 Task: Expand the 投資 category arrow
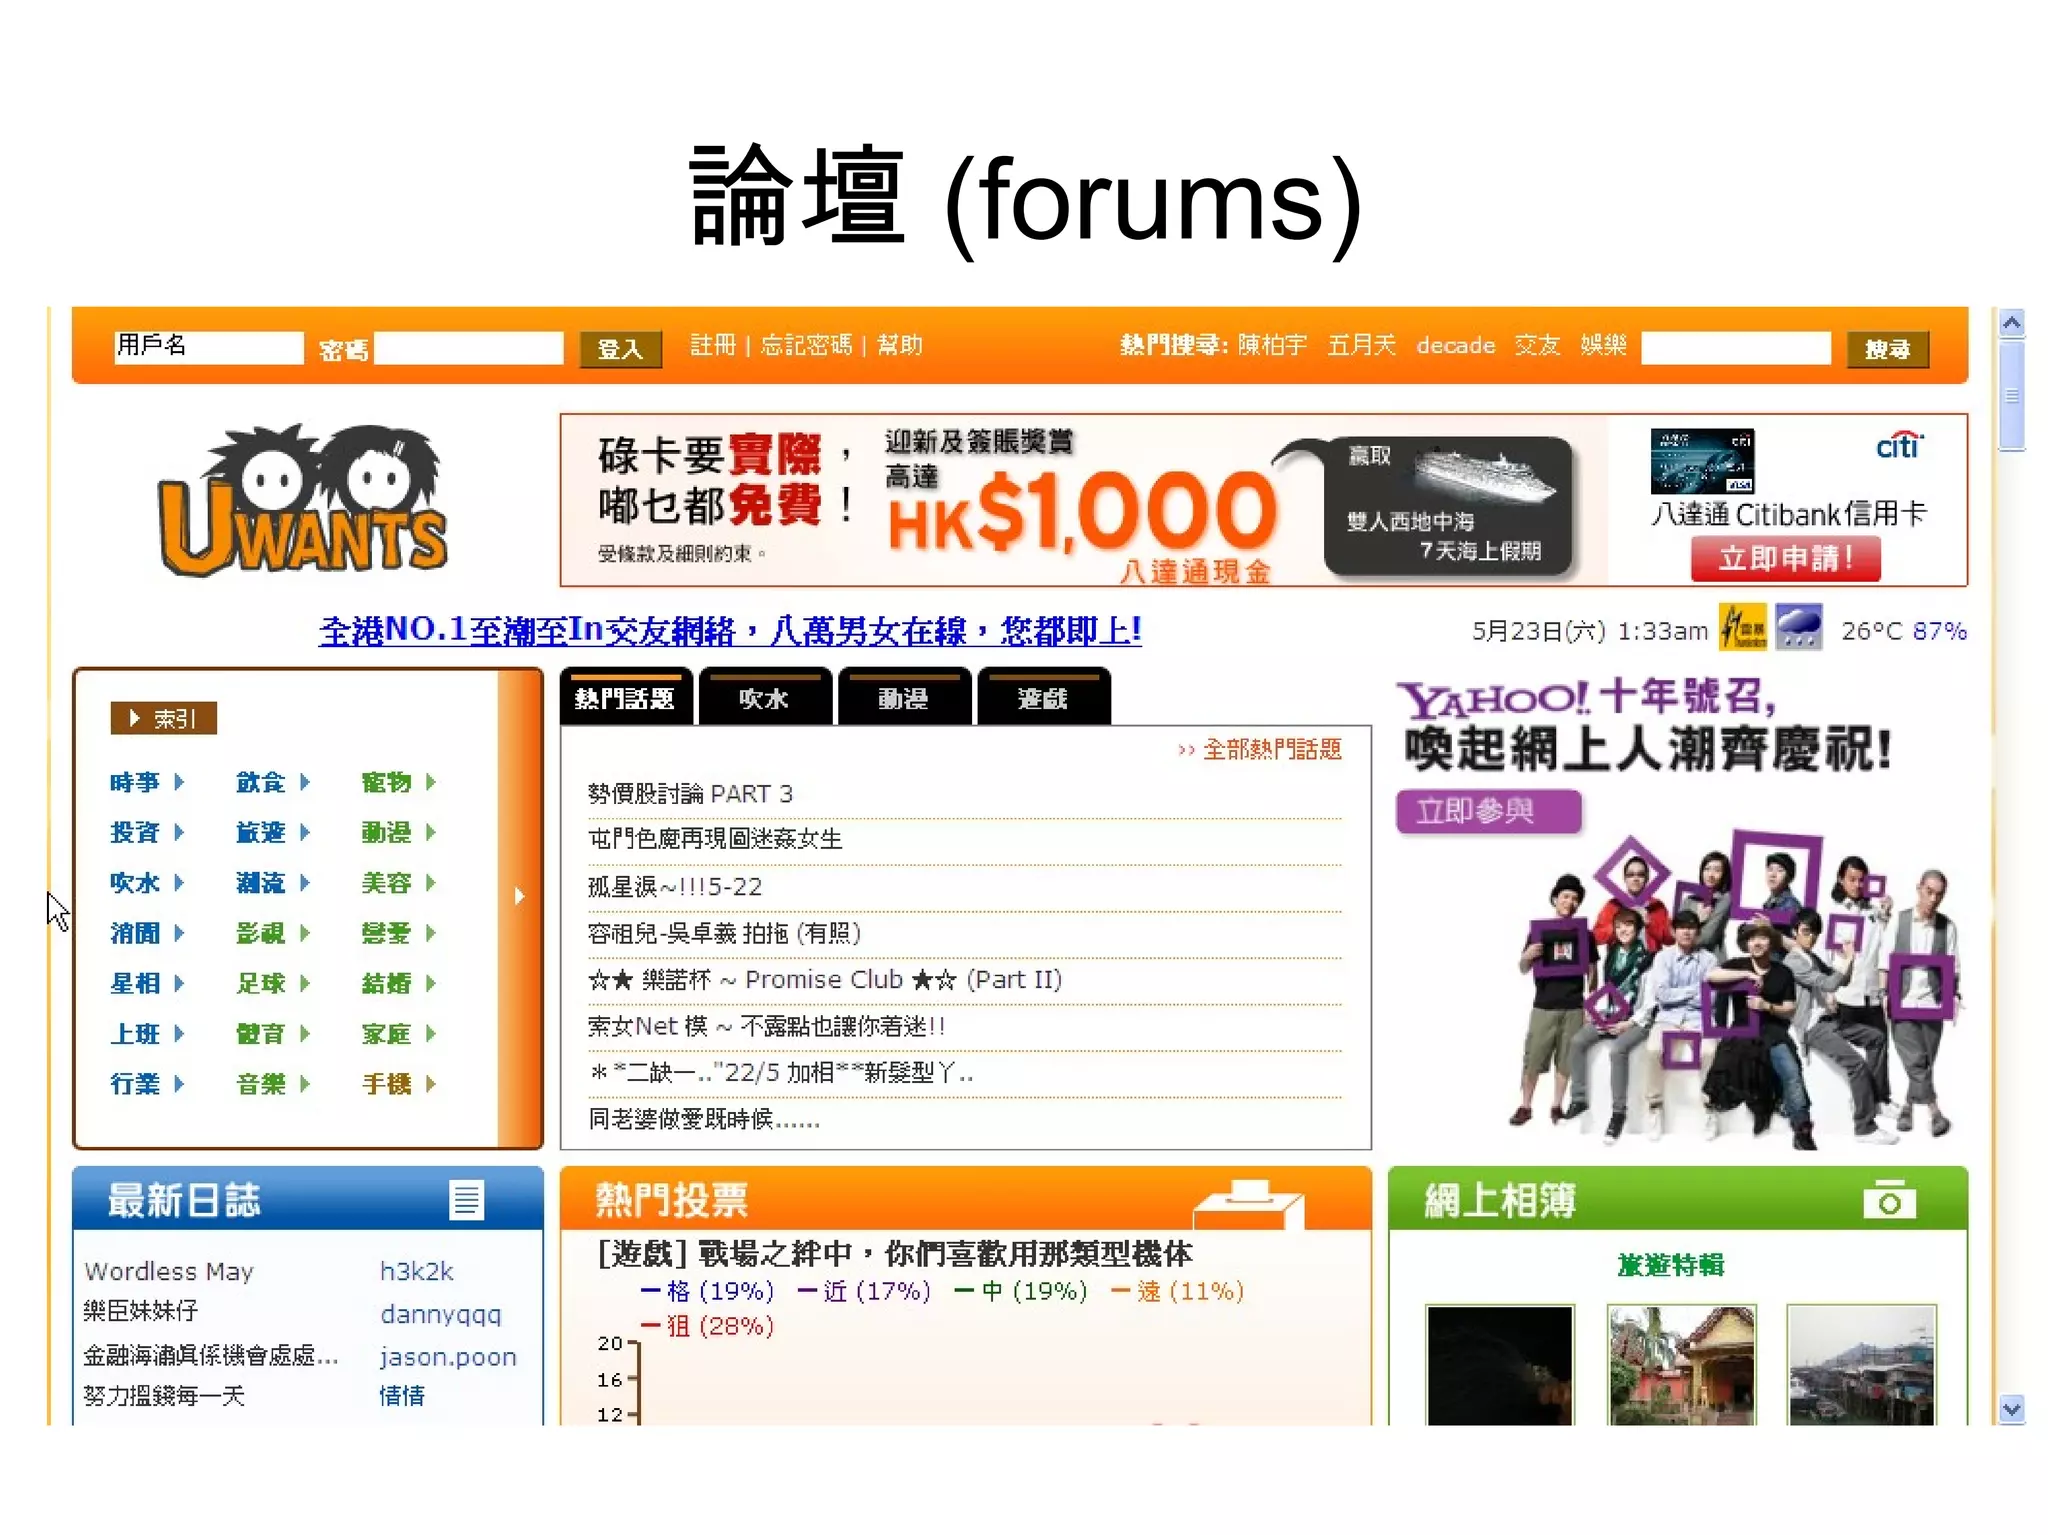click(x=179, y=832)
